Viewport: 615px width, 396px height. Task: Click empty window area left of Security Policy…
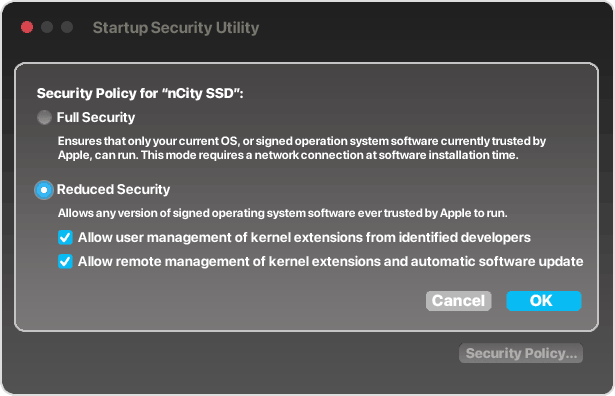tap(235, 353)
